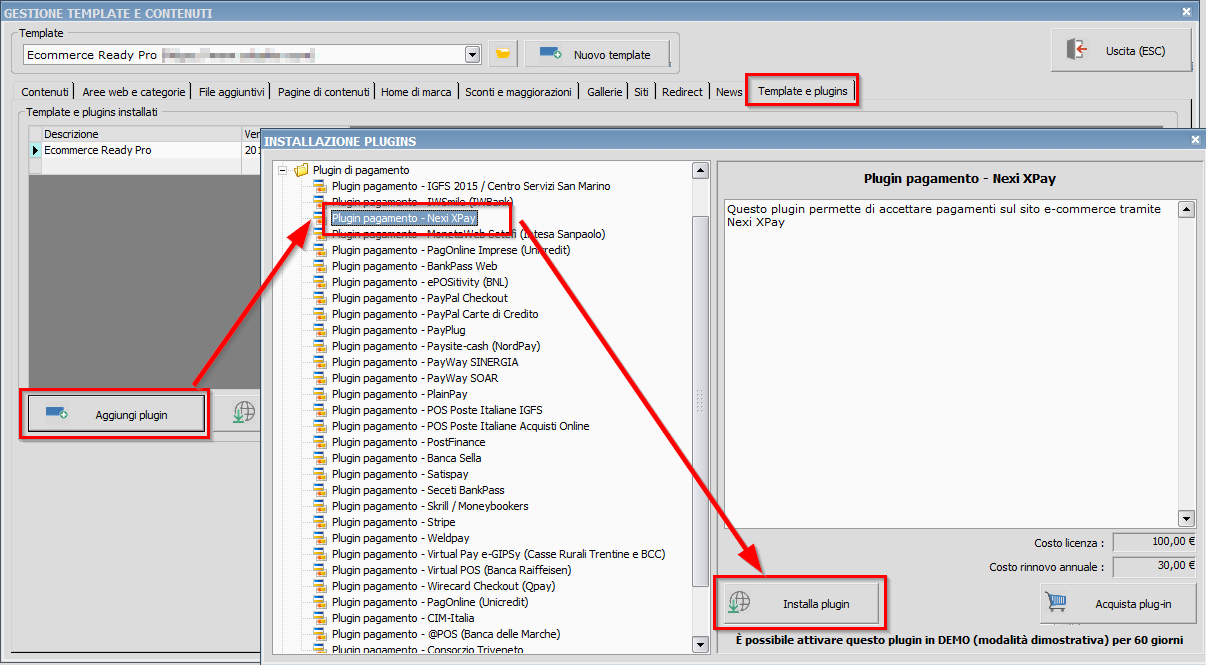
Task: Click icon beside PayWay SINERGIA plugin
Action: click(320, 362)
